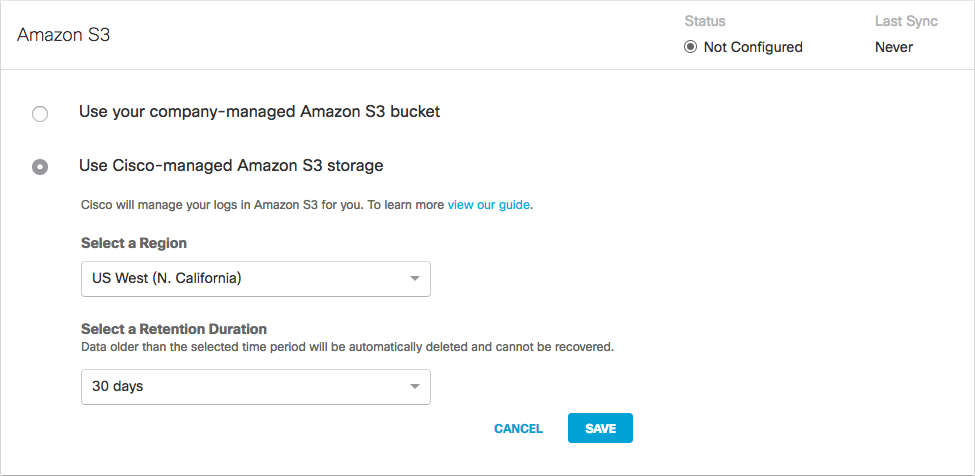Click the Status column header
Image resolution: width=975 pixels, height=476 pixels.
(x=705, y=21)
